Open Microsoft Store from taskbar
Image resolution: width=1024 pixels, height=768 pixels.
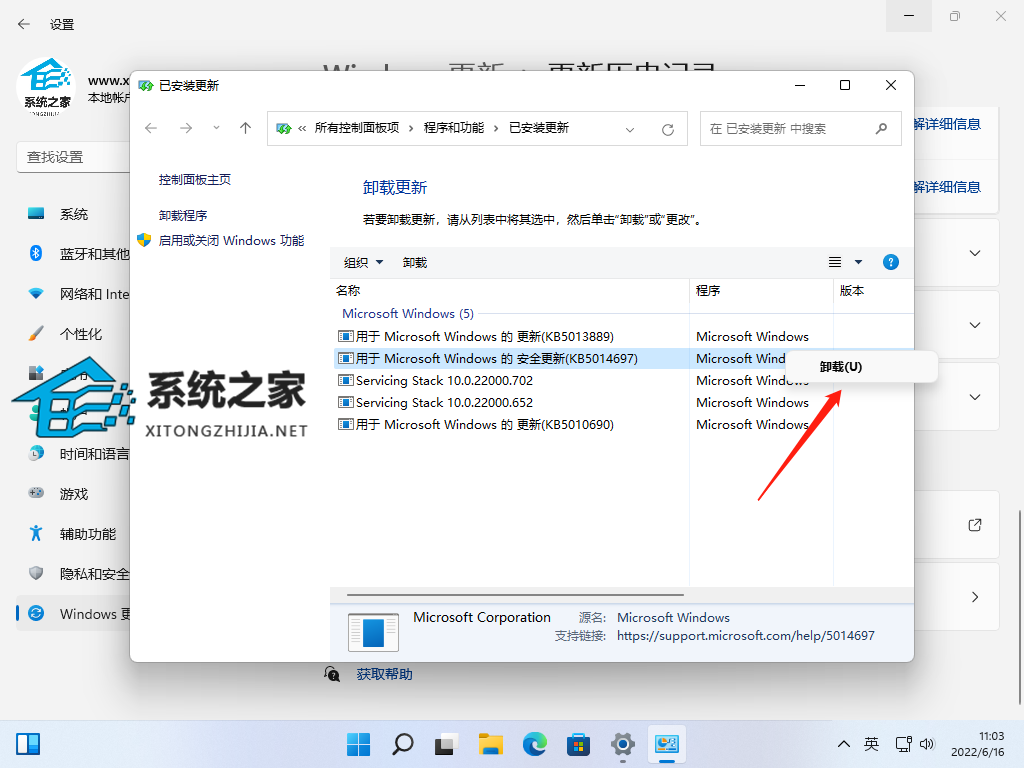tap(579, 744)
